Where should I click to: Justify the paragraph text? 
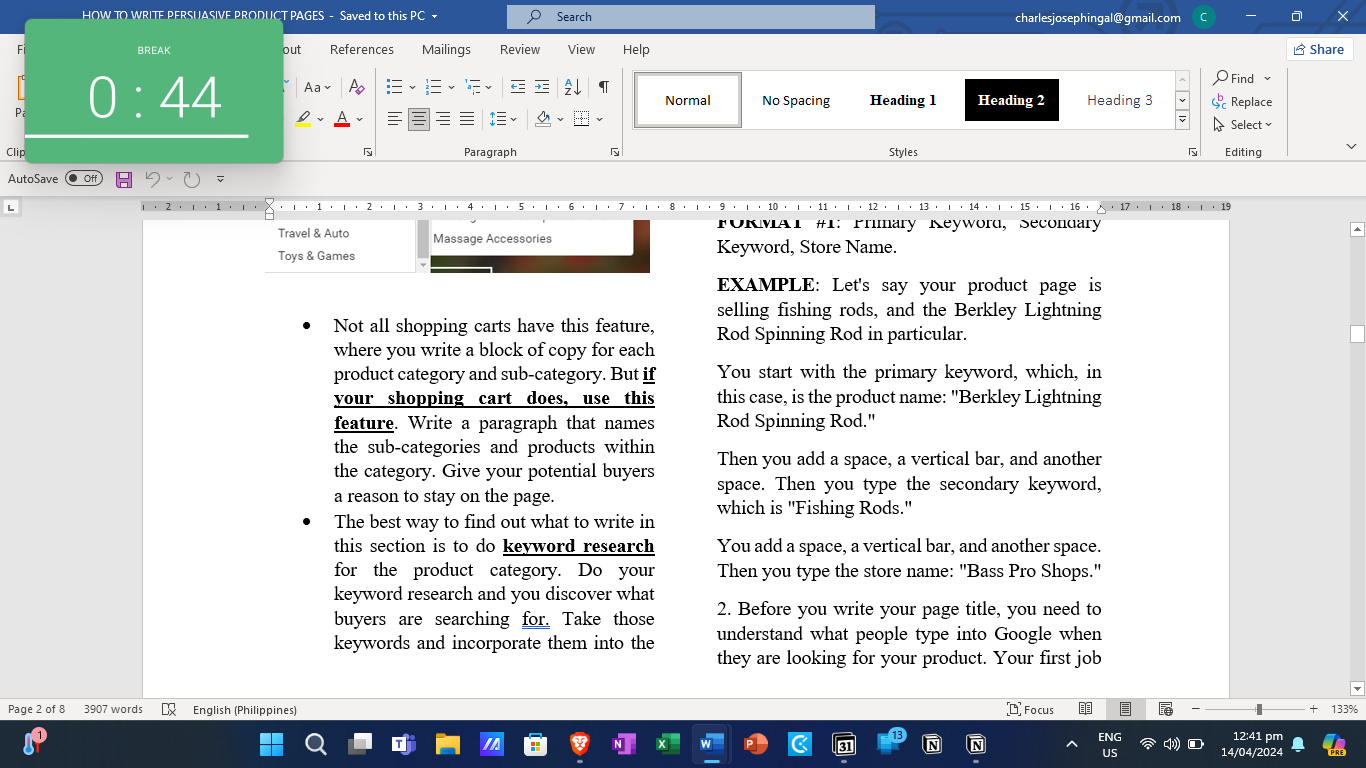tap(467, 119)
